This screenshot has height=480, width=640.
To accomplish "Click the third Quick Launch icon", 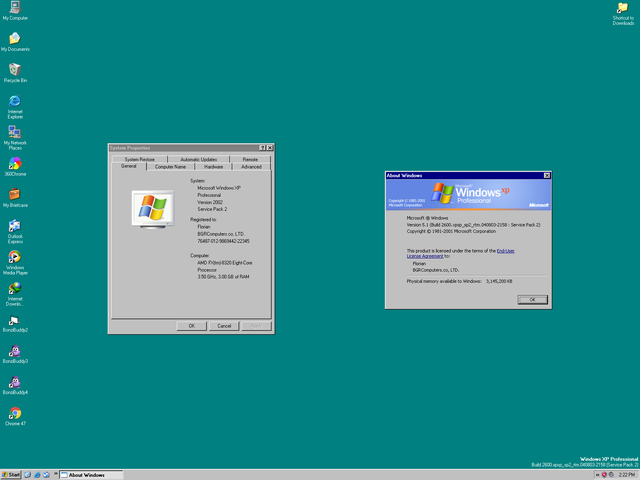I will 46,475.
